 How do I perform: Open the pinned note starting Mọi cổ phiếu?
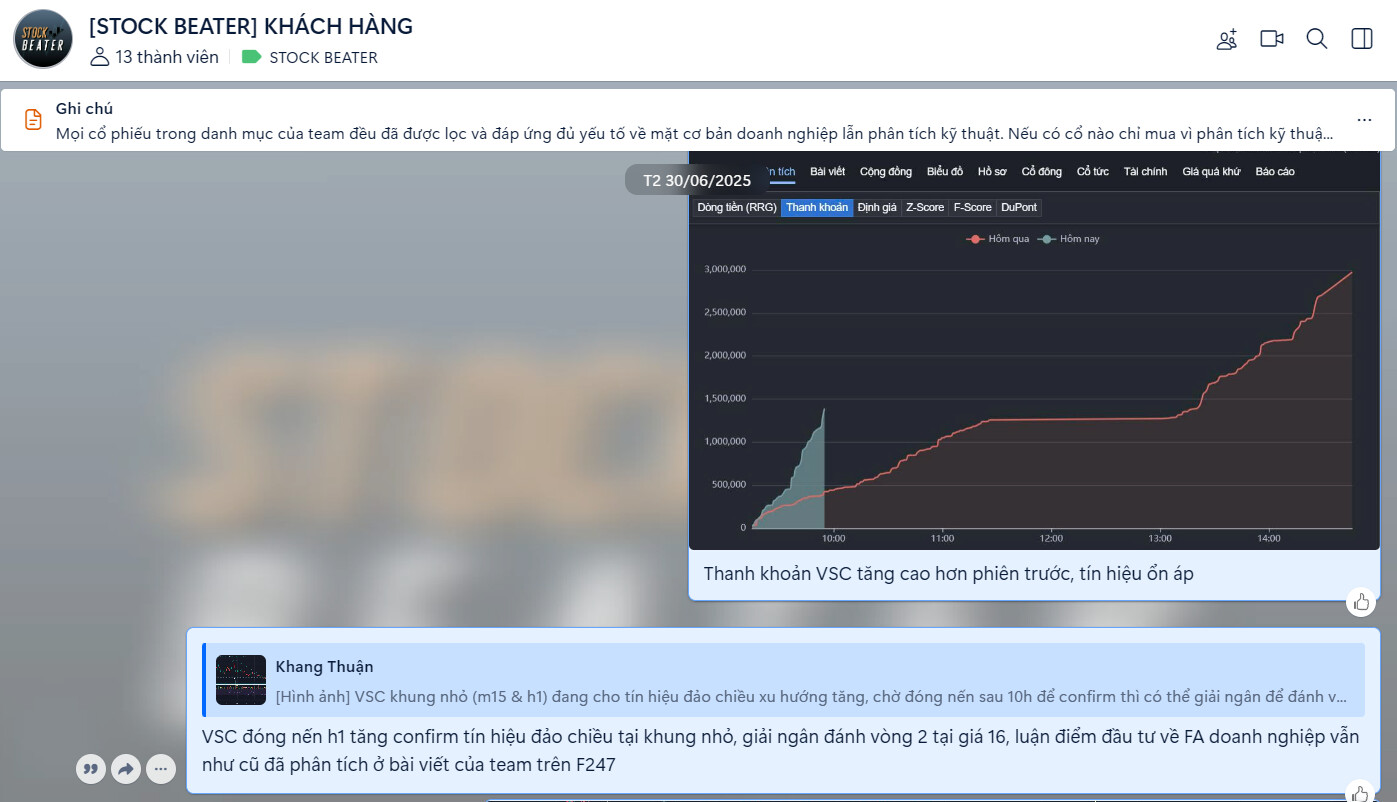click(x=695, y=133)
